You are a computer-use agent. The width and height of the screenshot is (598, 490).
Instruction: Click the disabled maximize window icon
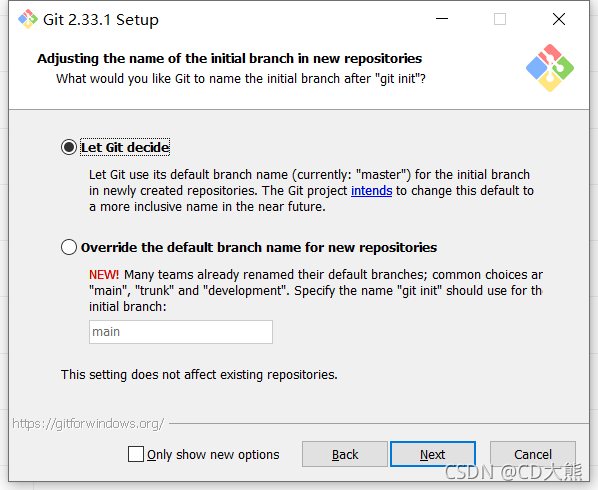(500, 19)
